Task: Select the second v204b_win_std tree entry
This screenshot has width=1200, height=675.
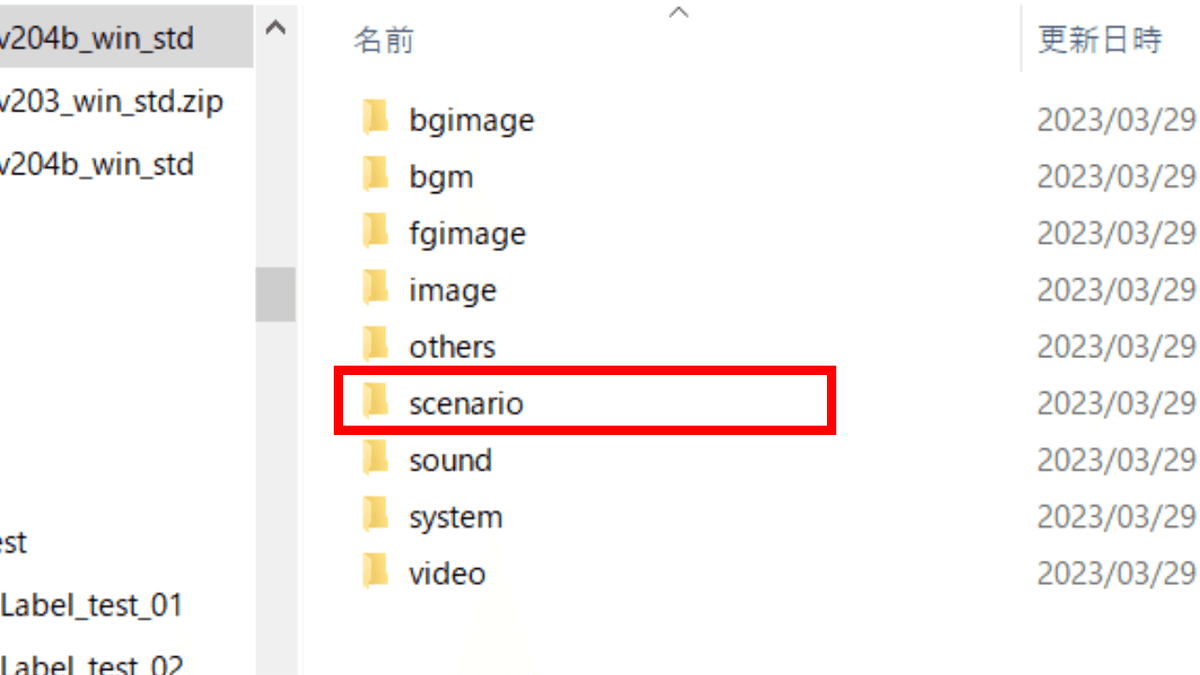Action: pos(97,163)
